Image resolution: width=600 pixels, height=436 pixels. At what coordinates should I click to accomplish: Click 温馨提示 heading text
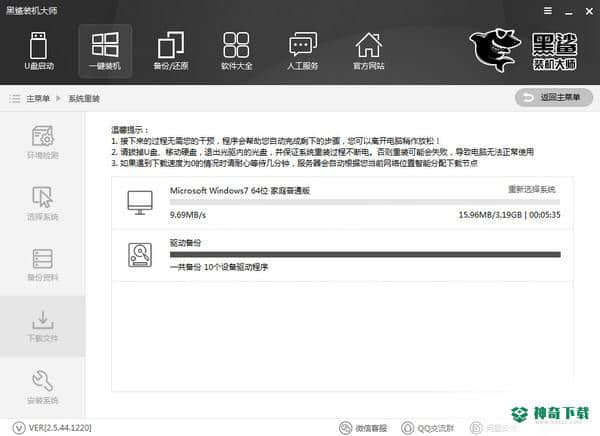pyautogui.click(x=129, y=130)
